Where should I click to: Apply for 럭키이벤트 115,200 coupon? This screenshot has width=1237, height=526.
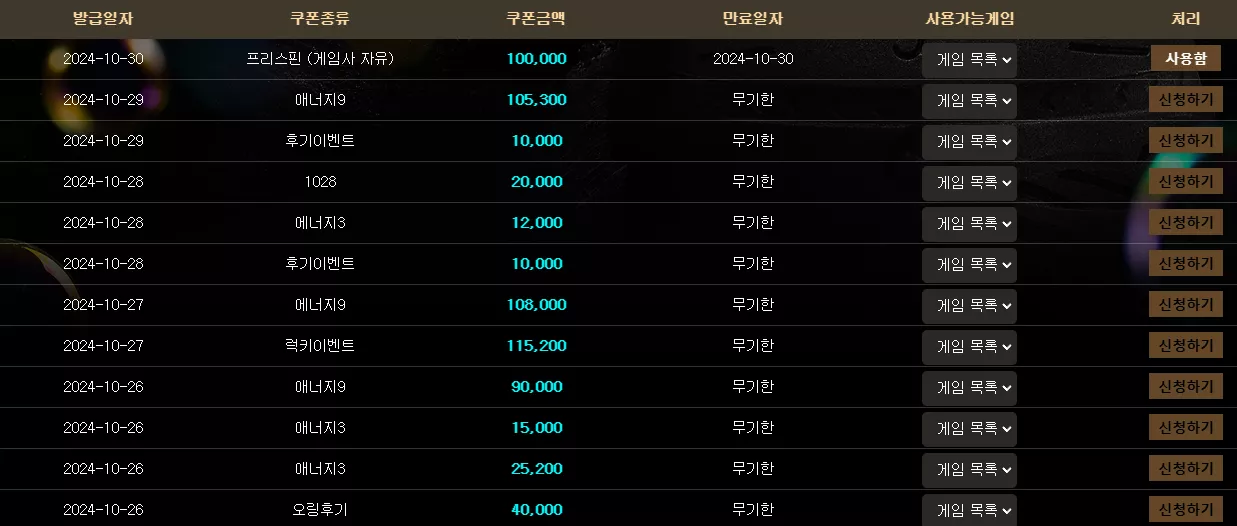1186,345
